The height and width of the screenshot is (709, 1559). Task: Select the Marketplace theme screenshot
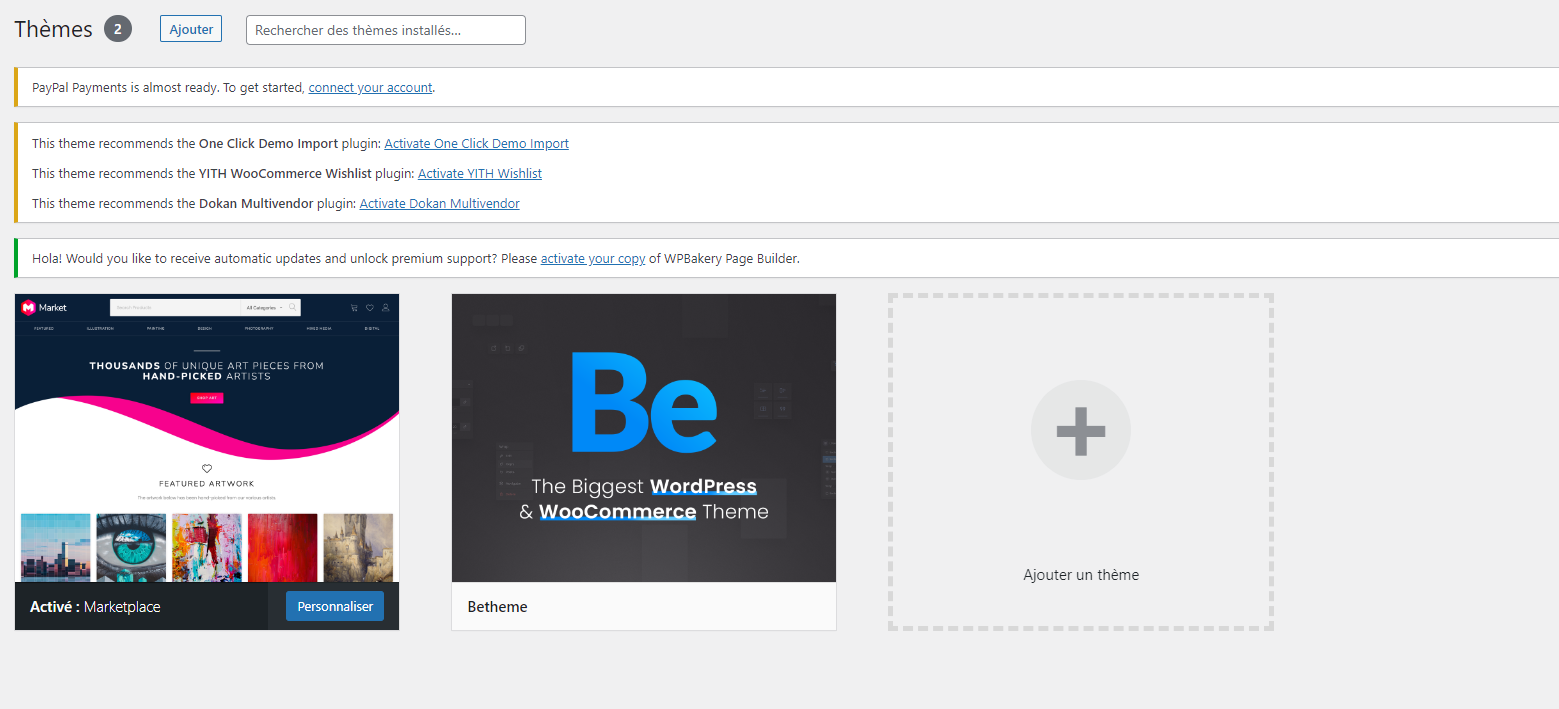[207, 438]
